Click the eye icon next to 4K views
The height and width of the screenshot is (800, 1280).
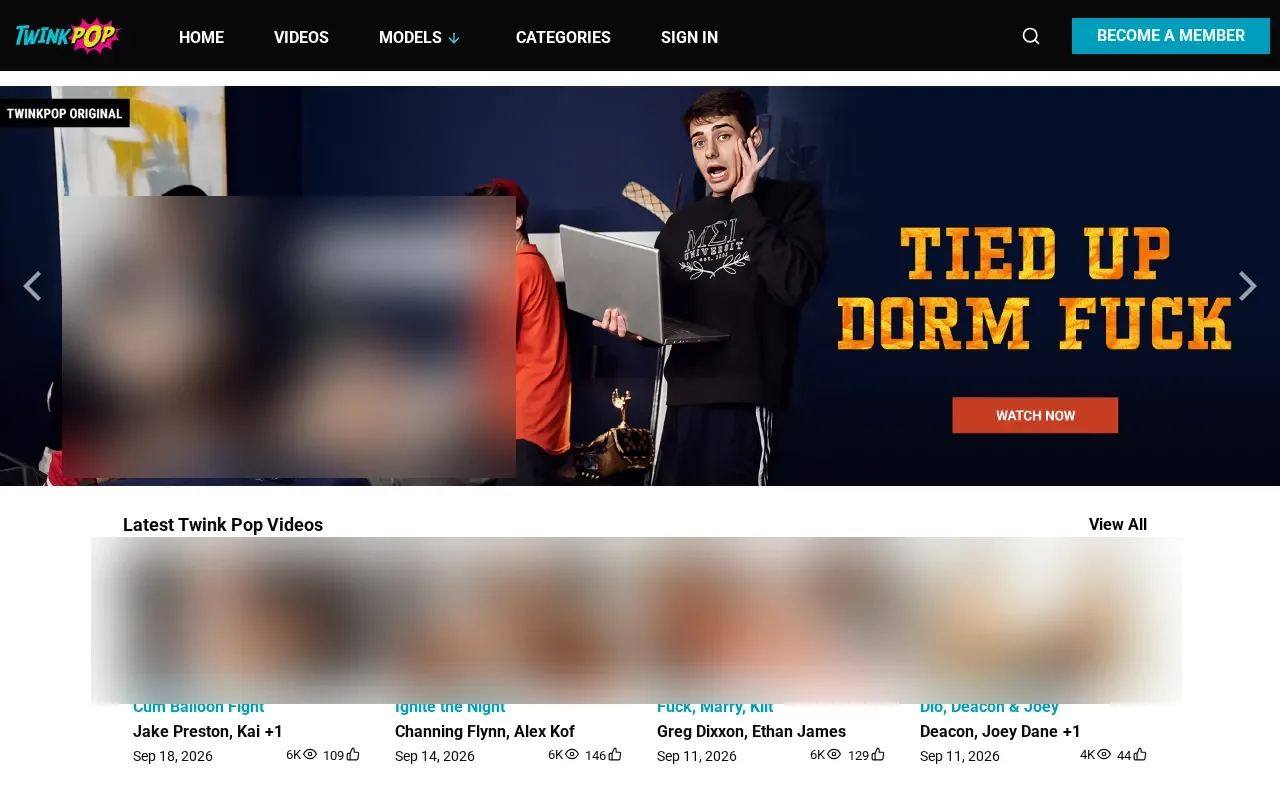coord(1104,755)
